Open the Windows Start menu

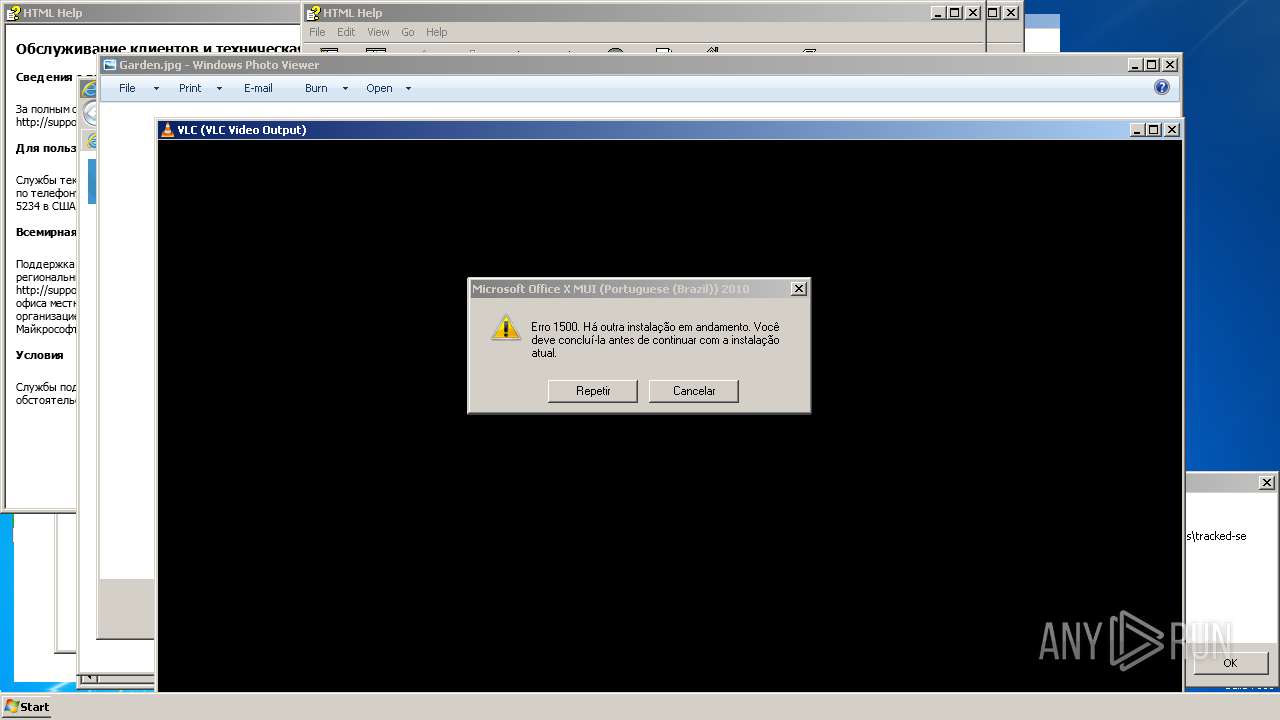pyautogui.click(x=27, y=706)
